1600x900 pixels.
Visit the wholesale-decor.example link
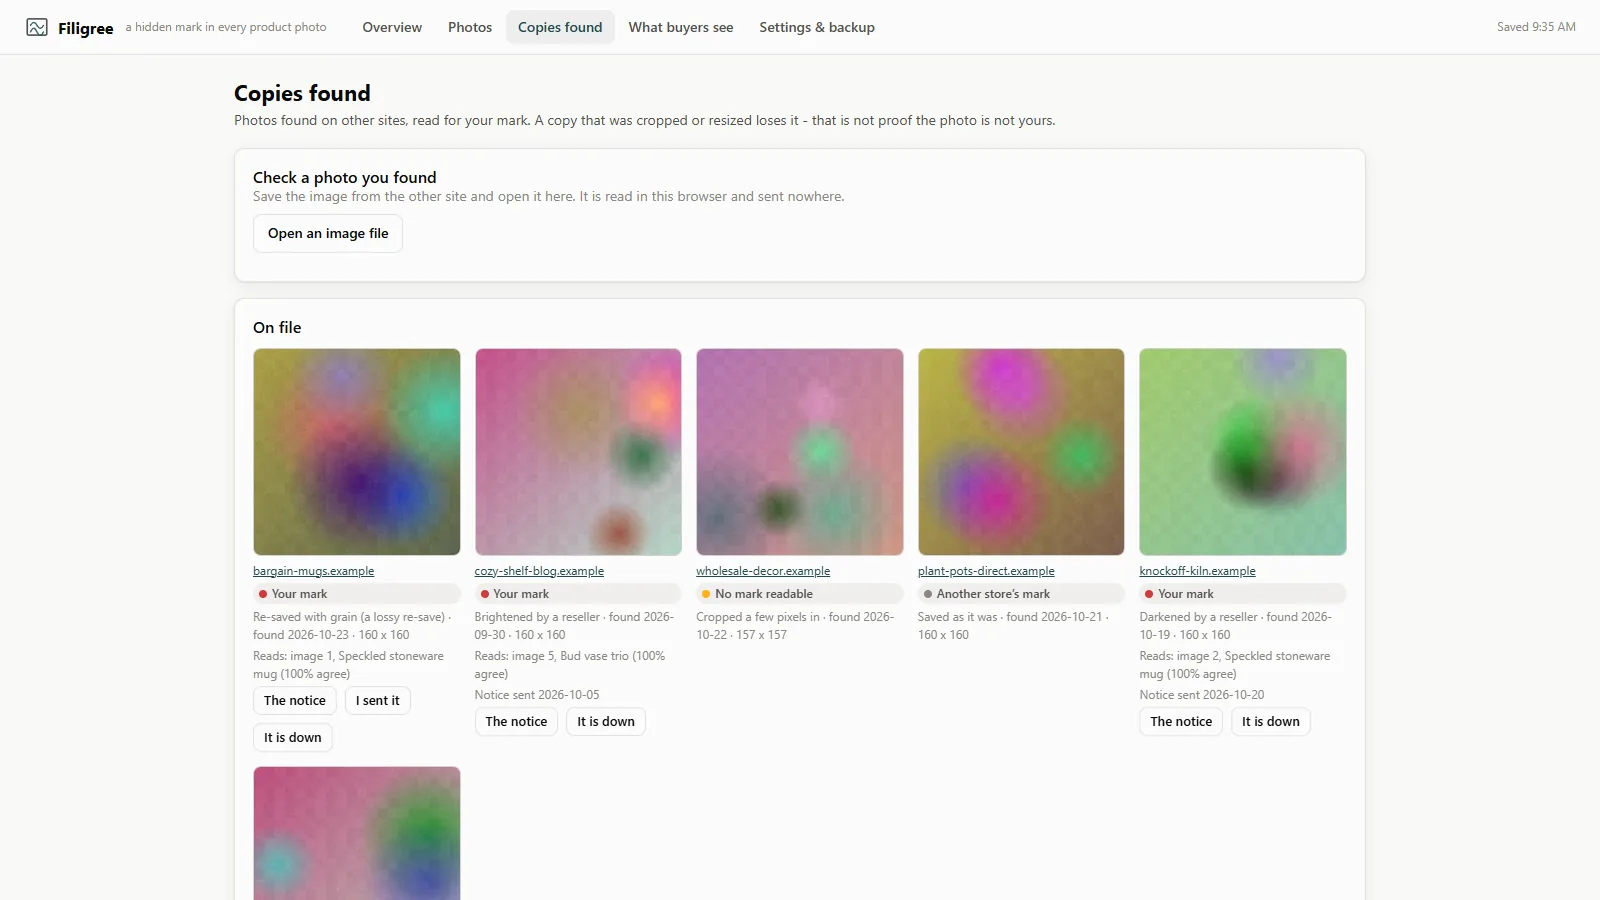click(763, 571)
